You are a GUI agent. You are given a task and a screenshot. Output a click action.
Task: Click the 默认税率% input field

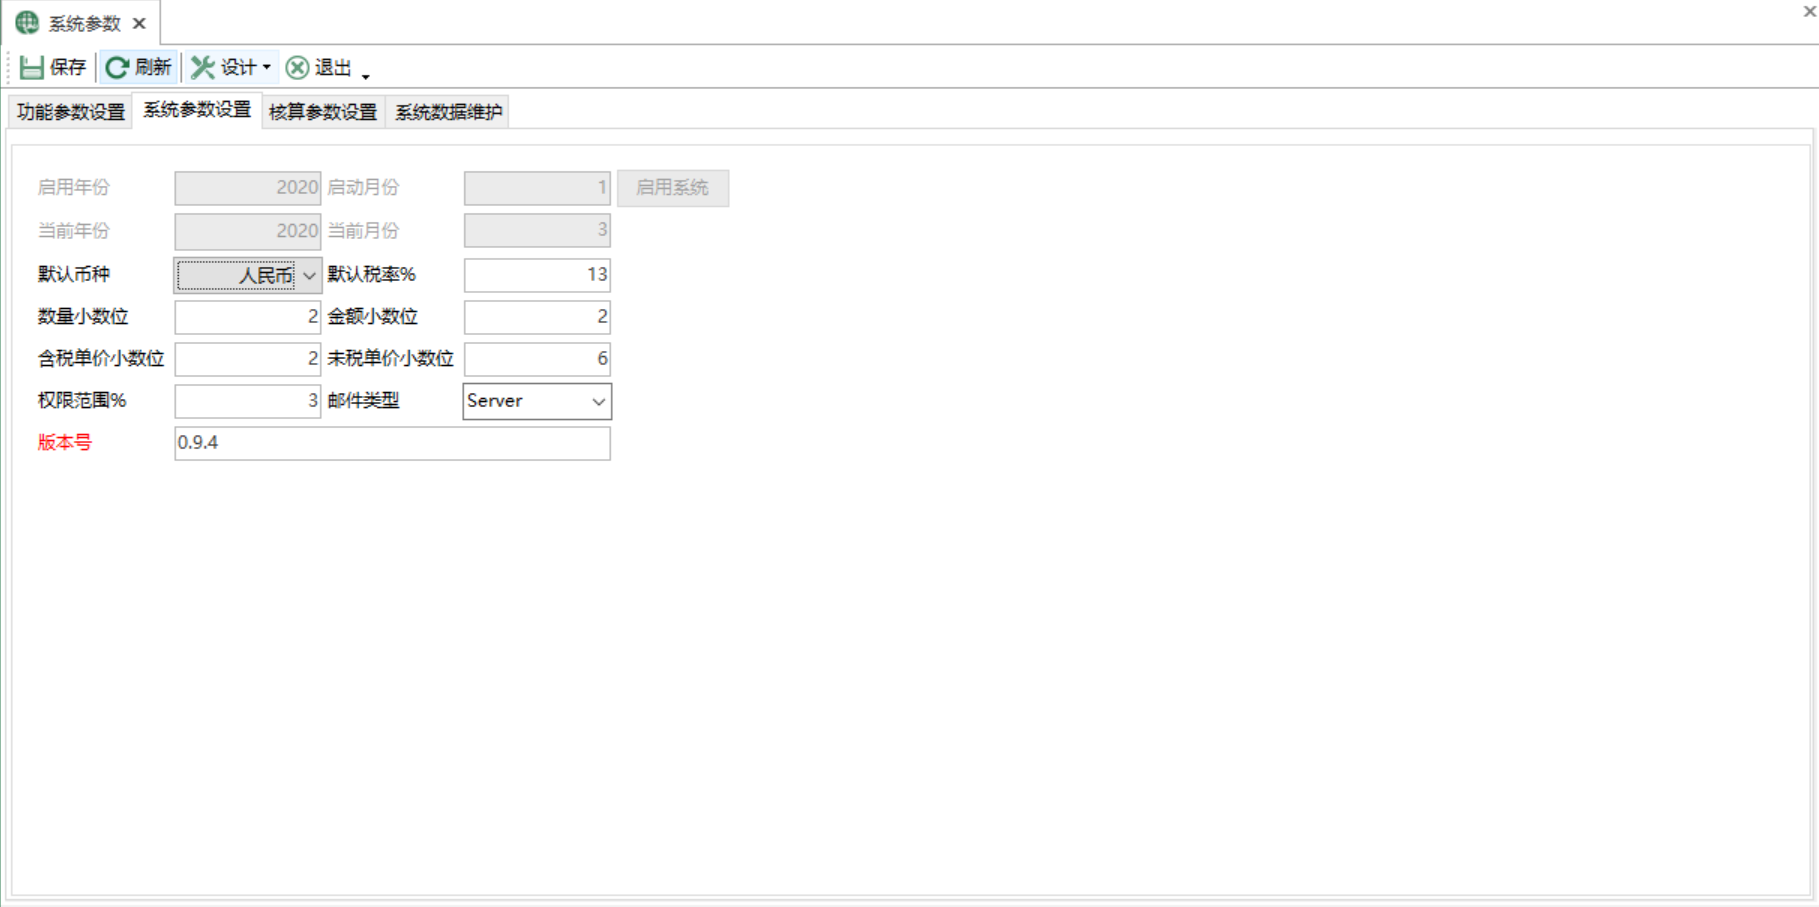[x=537, y=275]
